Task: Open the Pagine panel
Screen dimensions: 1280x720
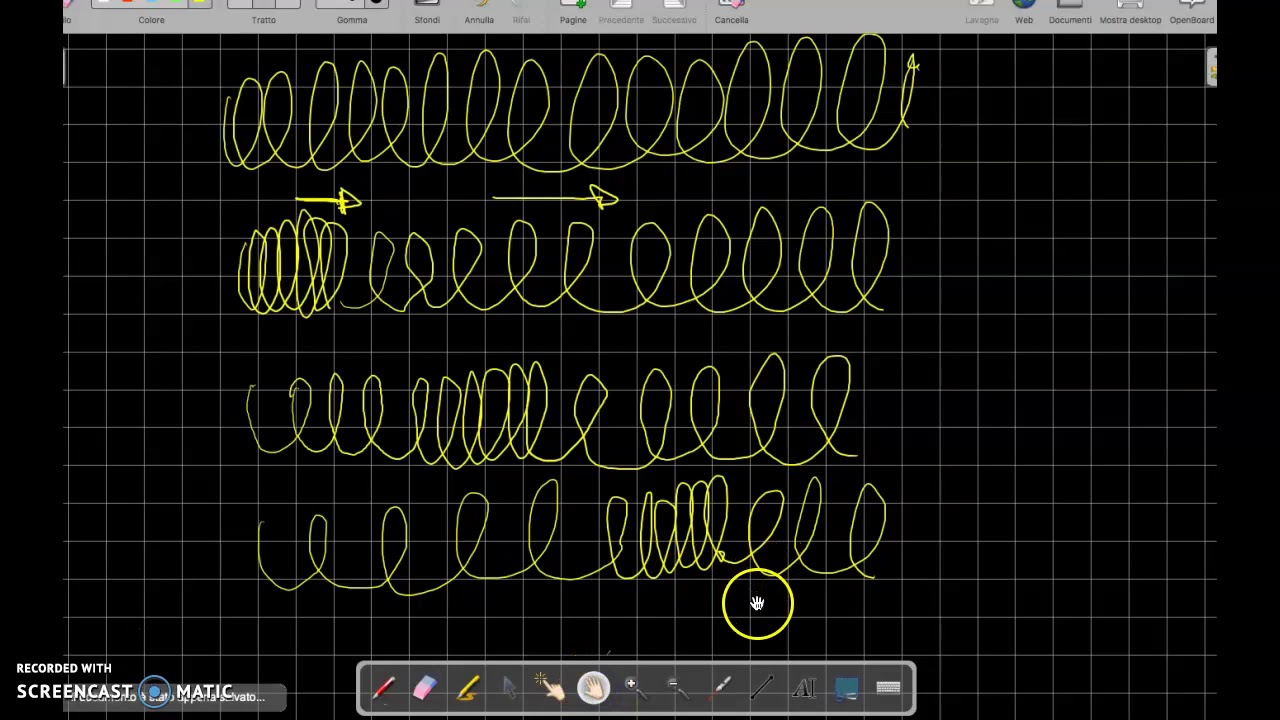Action: (573, 13)
